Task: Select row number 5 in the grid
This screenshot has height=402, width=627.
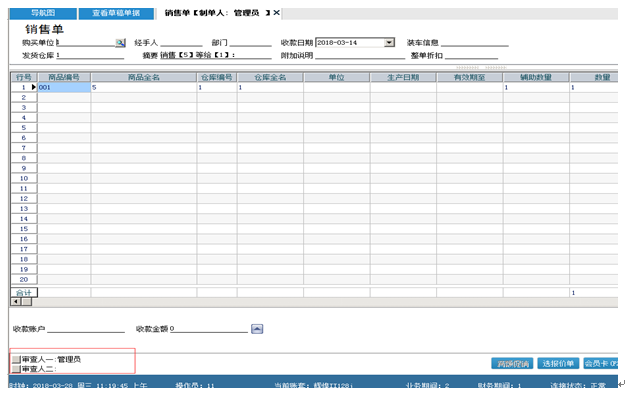Action: point(23,127)
